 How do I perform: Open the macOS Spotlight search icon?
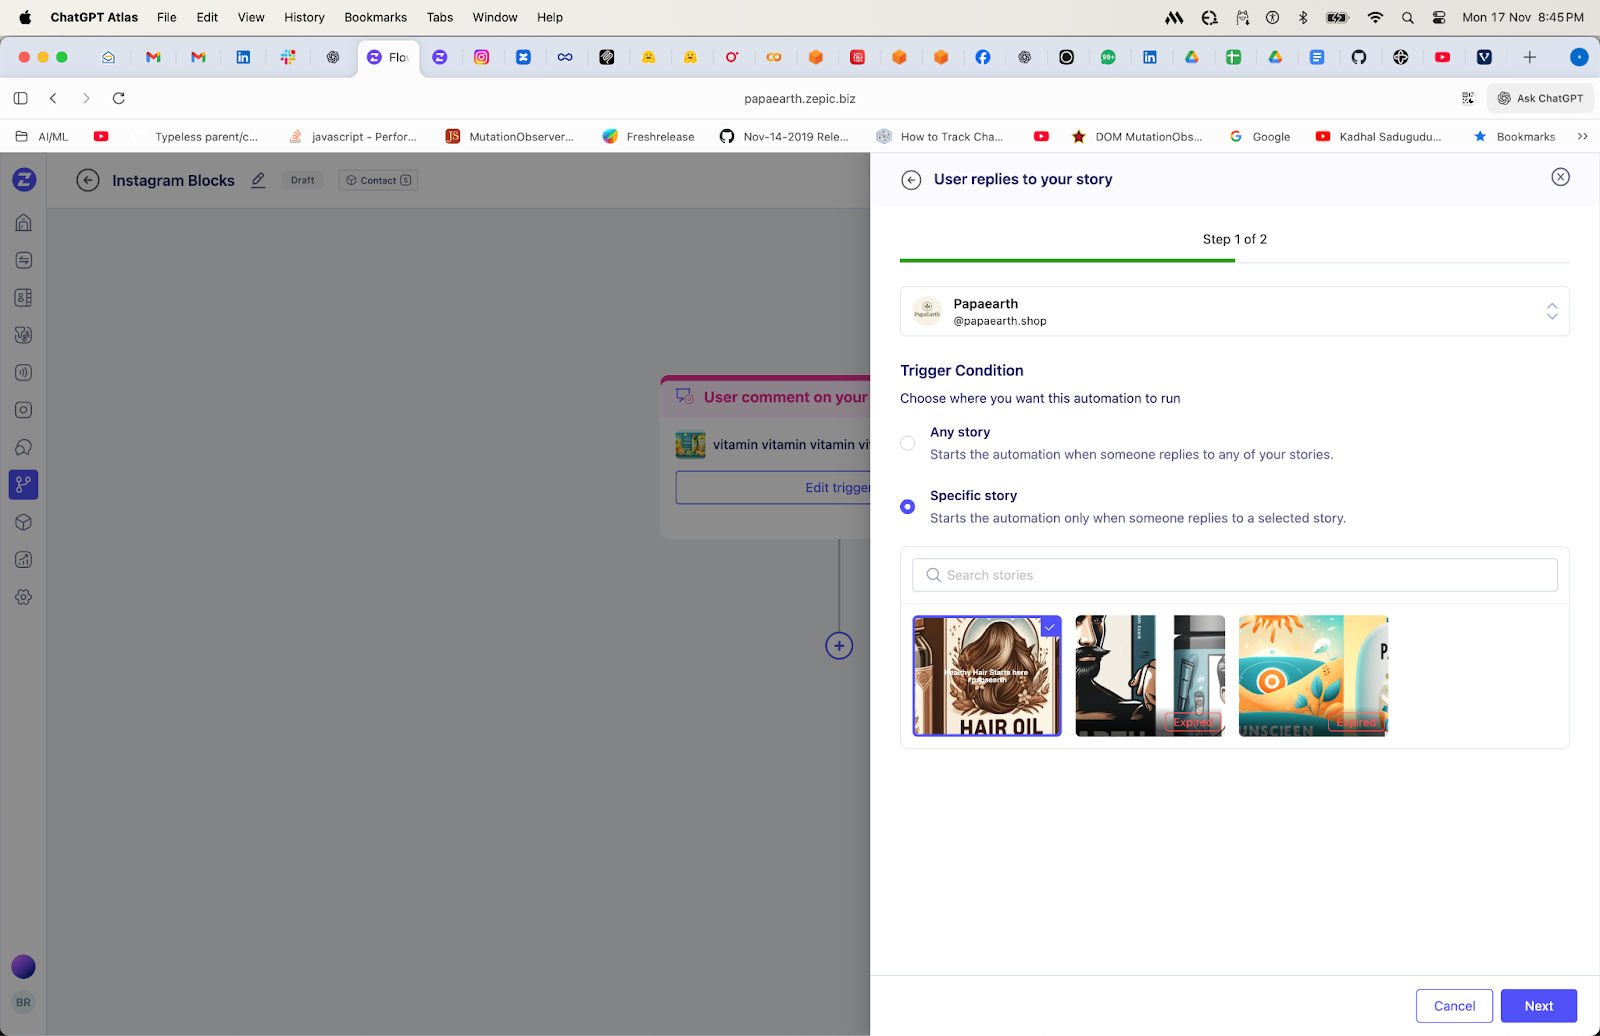tap(1408, 17)
